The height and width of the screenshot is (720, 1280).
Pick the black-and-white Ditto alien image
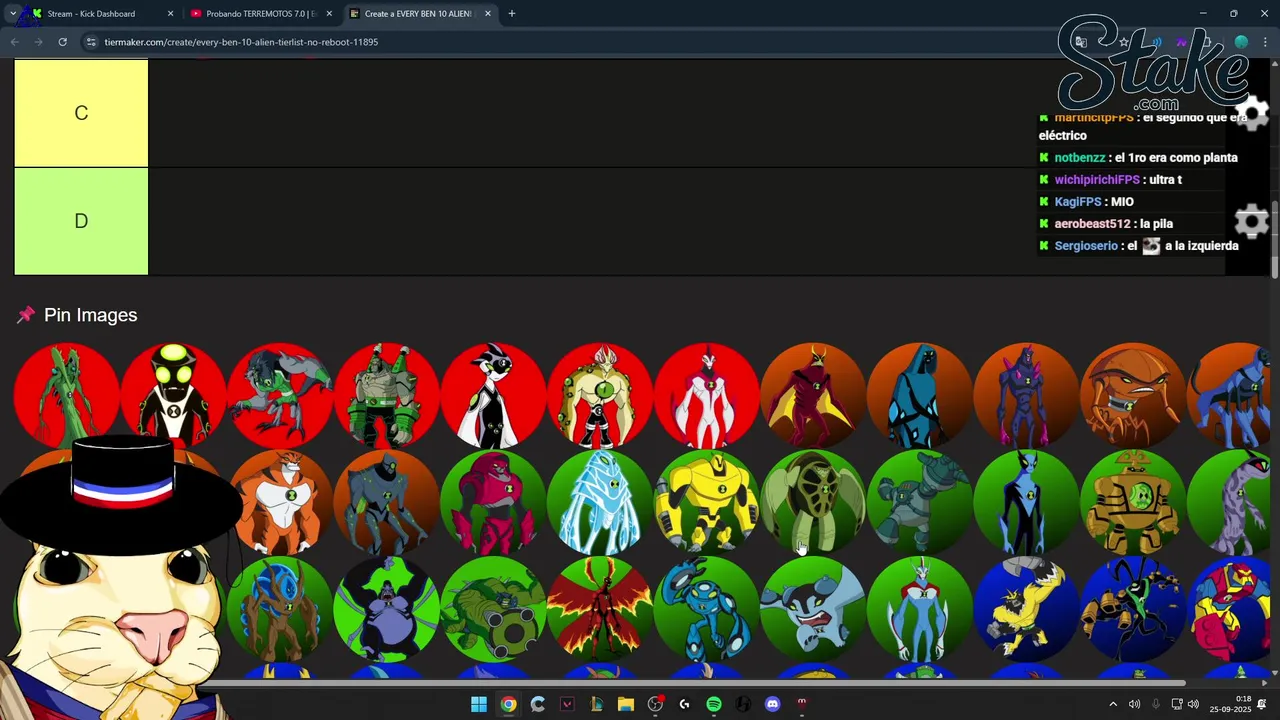493,395
